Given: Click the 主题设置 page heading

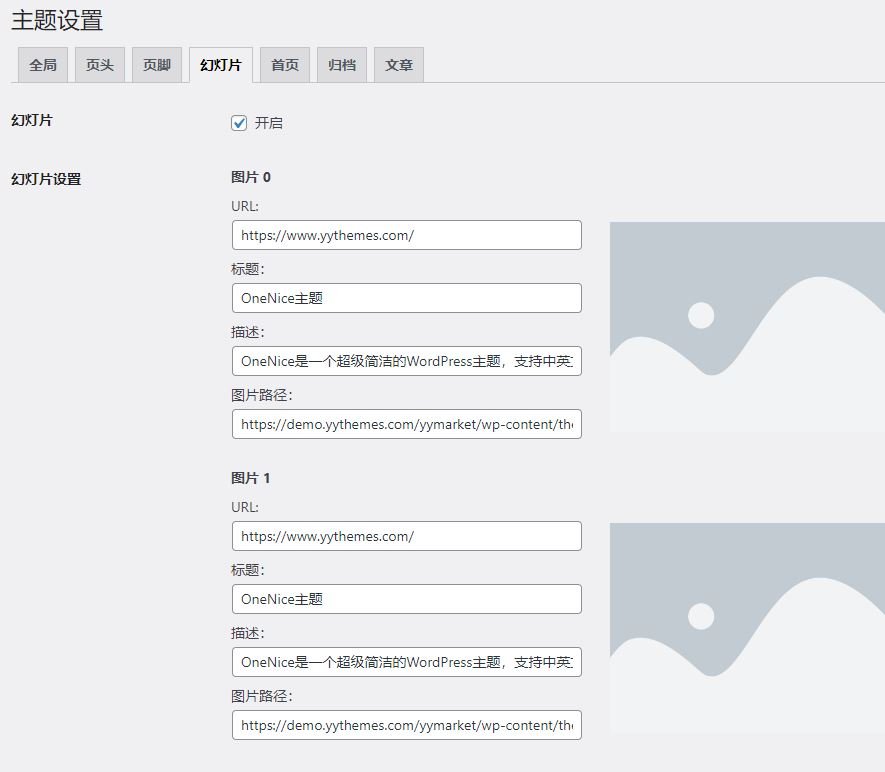Looking at the screenshot, I should (57, 20).
